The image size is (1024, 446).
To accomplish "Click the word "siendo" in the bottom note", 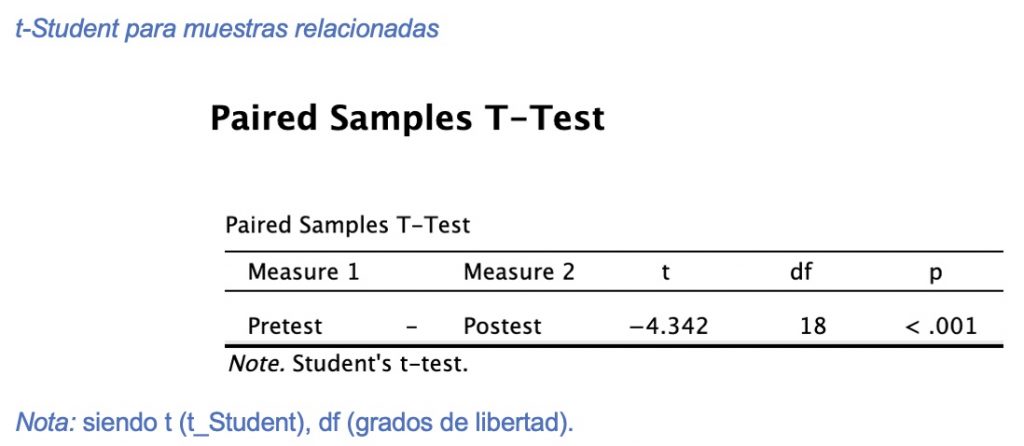I will (114, 422).
